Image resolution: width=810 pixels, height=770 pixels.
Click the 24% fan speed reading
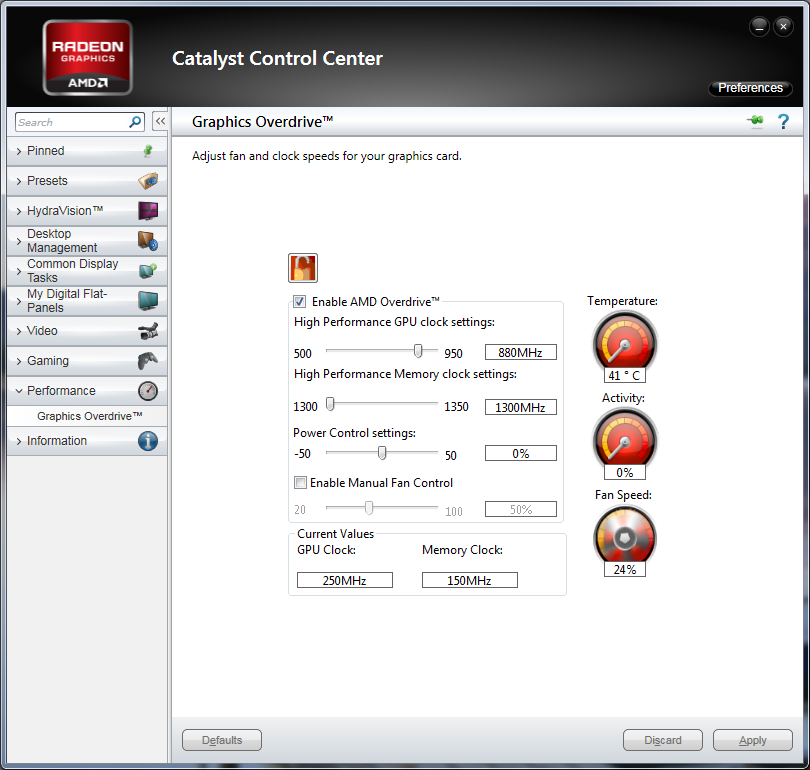625,569
